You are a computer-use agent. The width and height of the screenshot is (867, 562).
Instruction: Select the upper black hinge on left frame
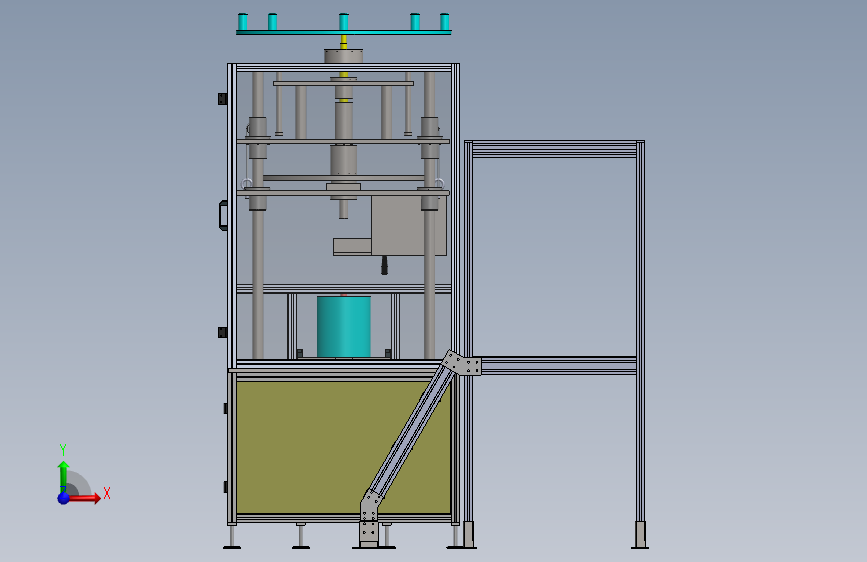(222, 98)
